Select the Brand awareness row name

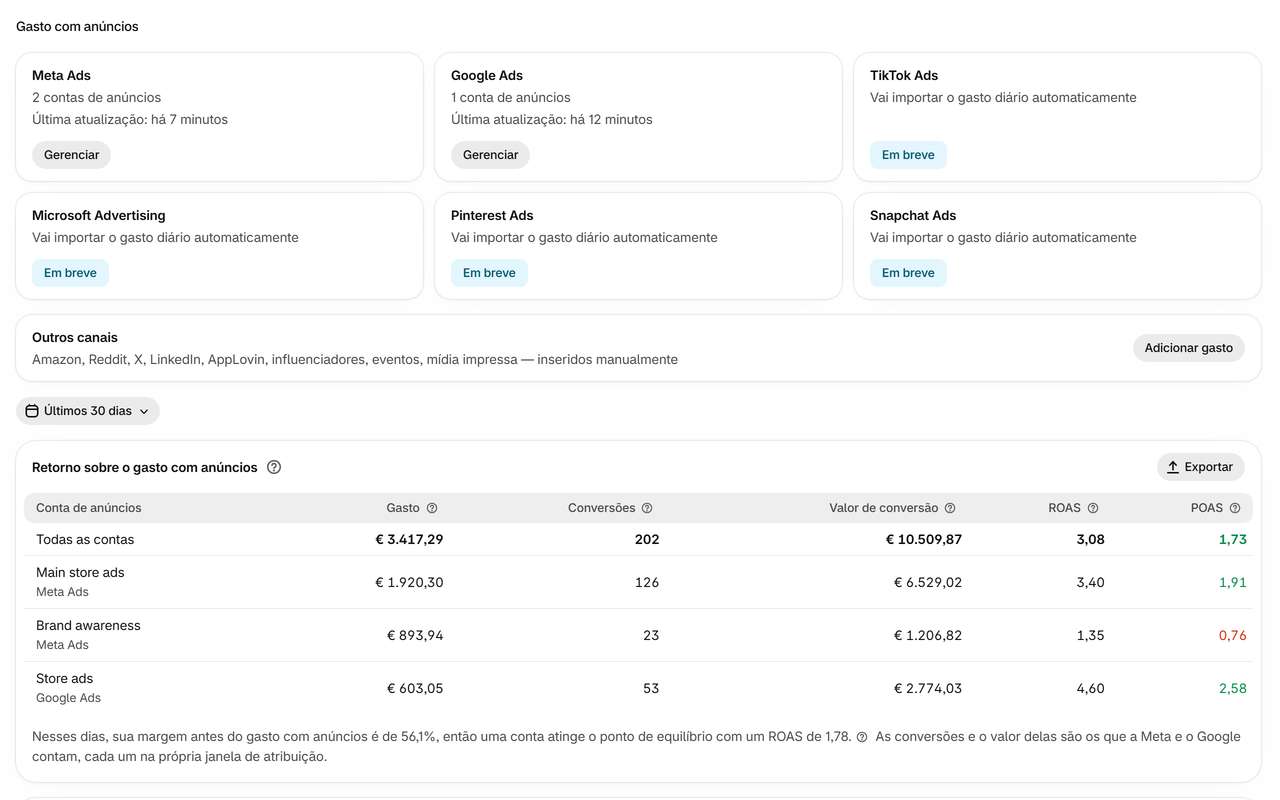[x=88, y=625]
